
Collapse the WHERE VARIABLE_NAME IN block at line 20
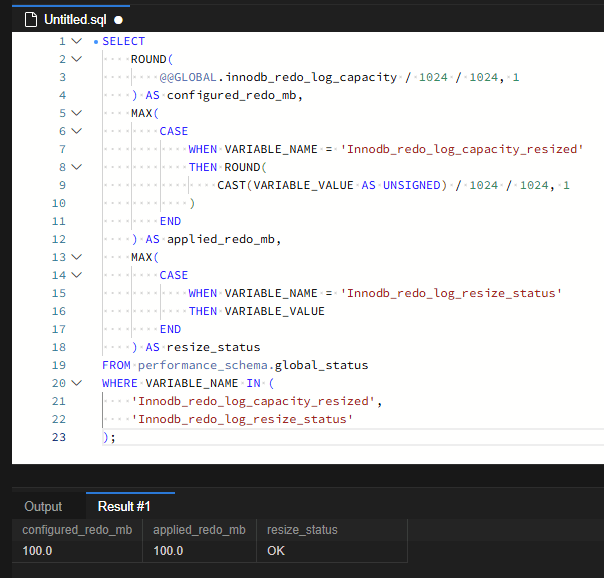pyautogui.click(x=77, y=383)
